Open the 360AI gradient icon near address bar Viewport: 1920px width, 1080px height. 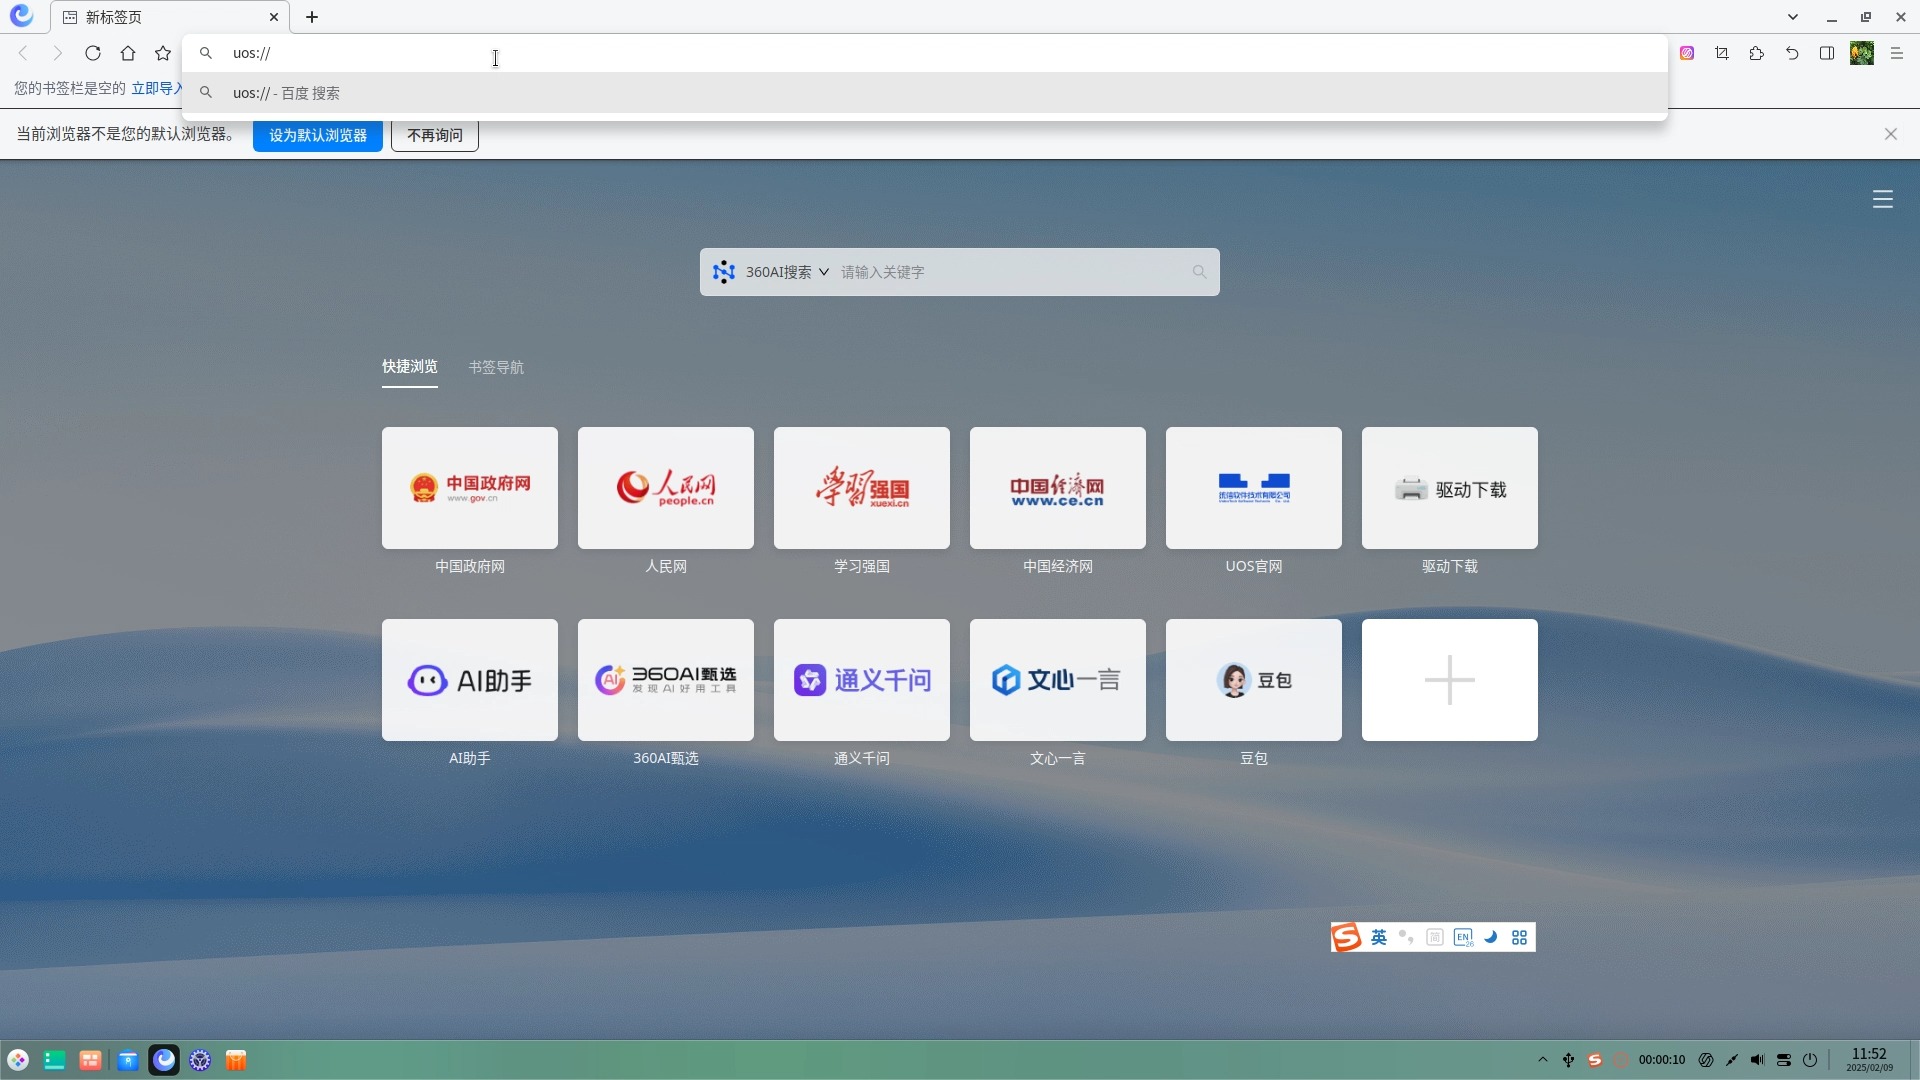pyautogui.click(x=1688, y=53)
